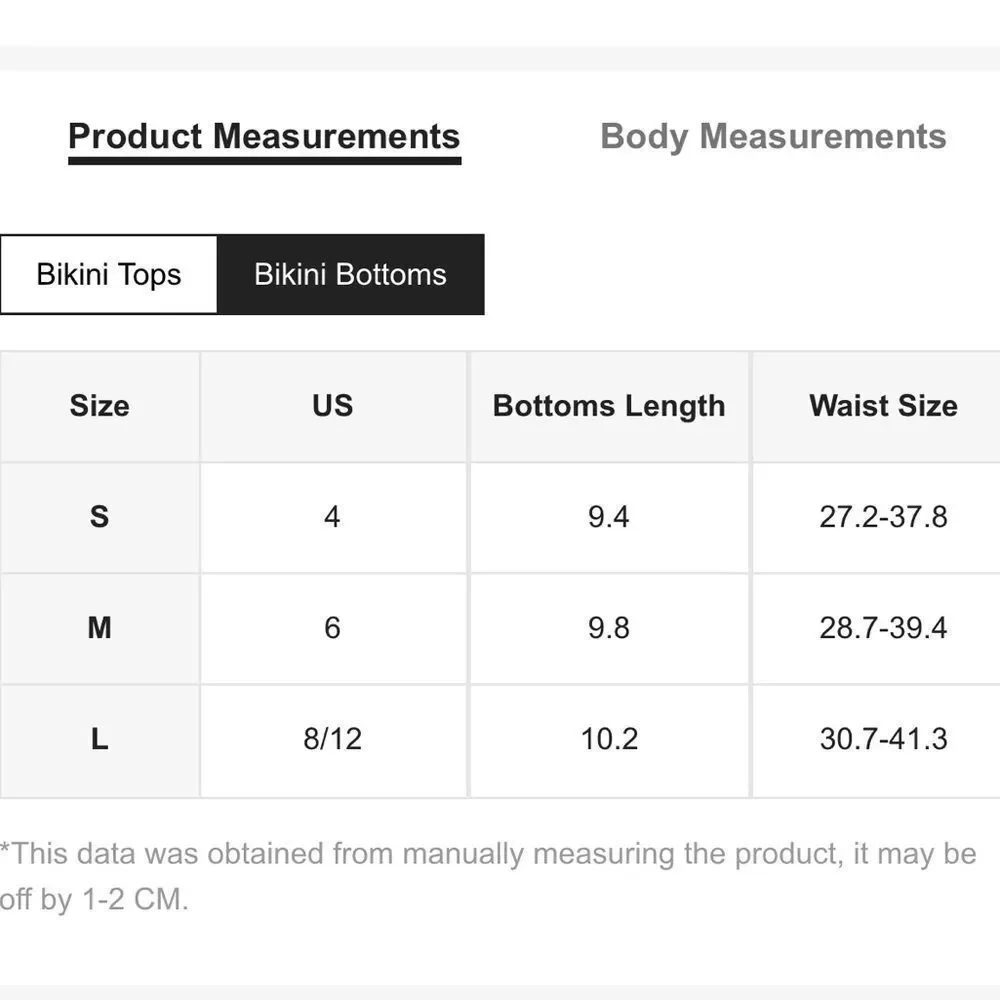Image resolution: width=1000 pixels, height=1000 pixels.
Task: Click waist size 27.2-37.8 cell
Action: (883, 517)
